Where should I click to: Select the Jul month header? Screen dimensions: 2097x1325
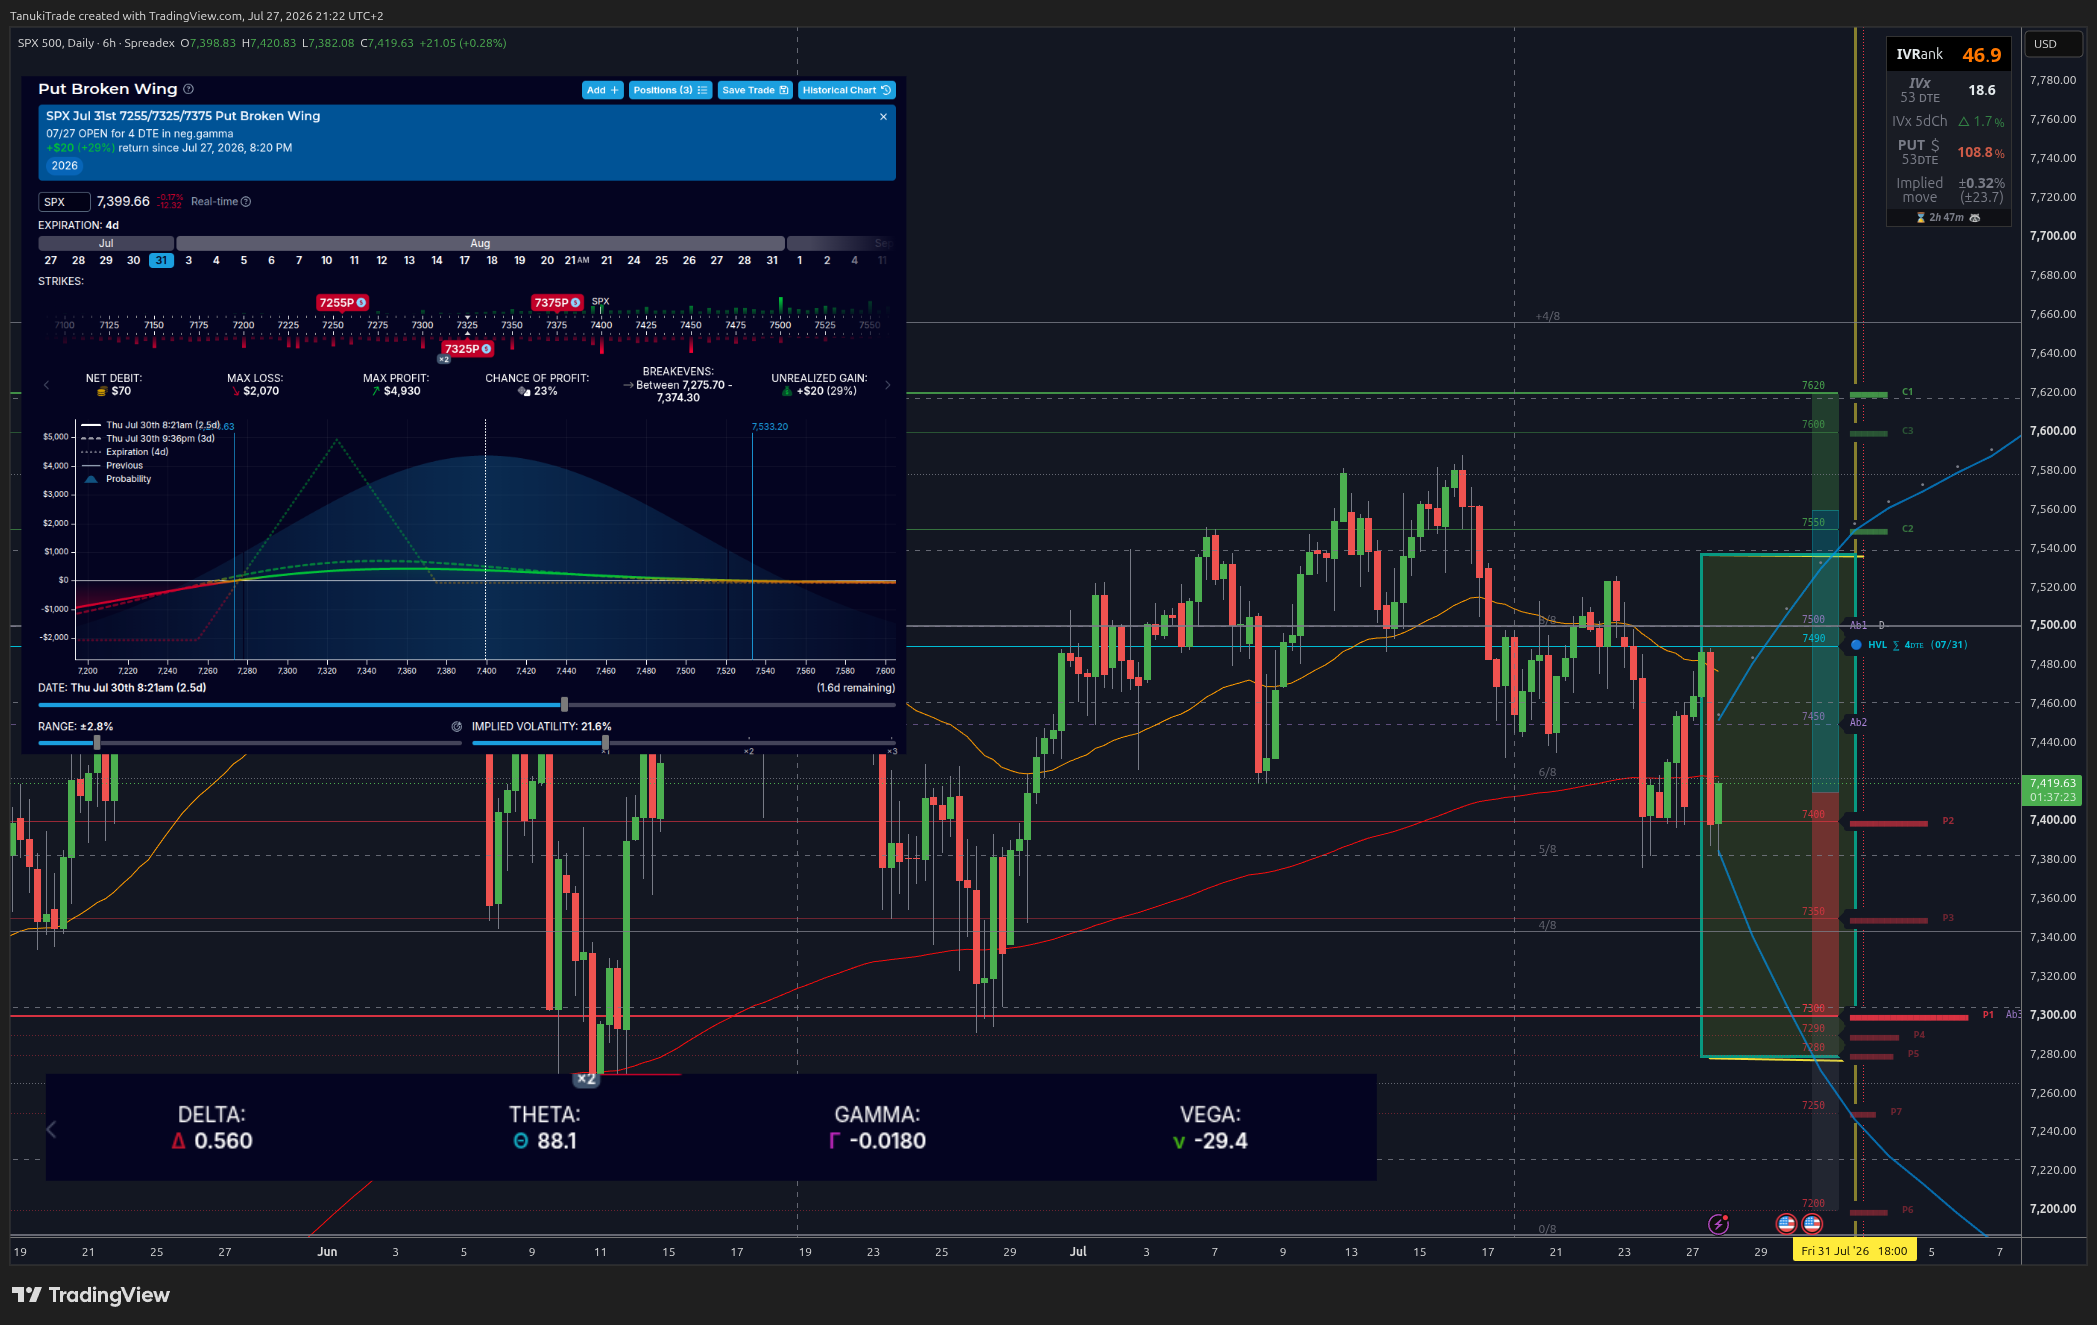point(106,243)
